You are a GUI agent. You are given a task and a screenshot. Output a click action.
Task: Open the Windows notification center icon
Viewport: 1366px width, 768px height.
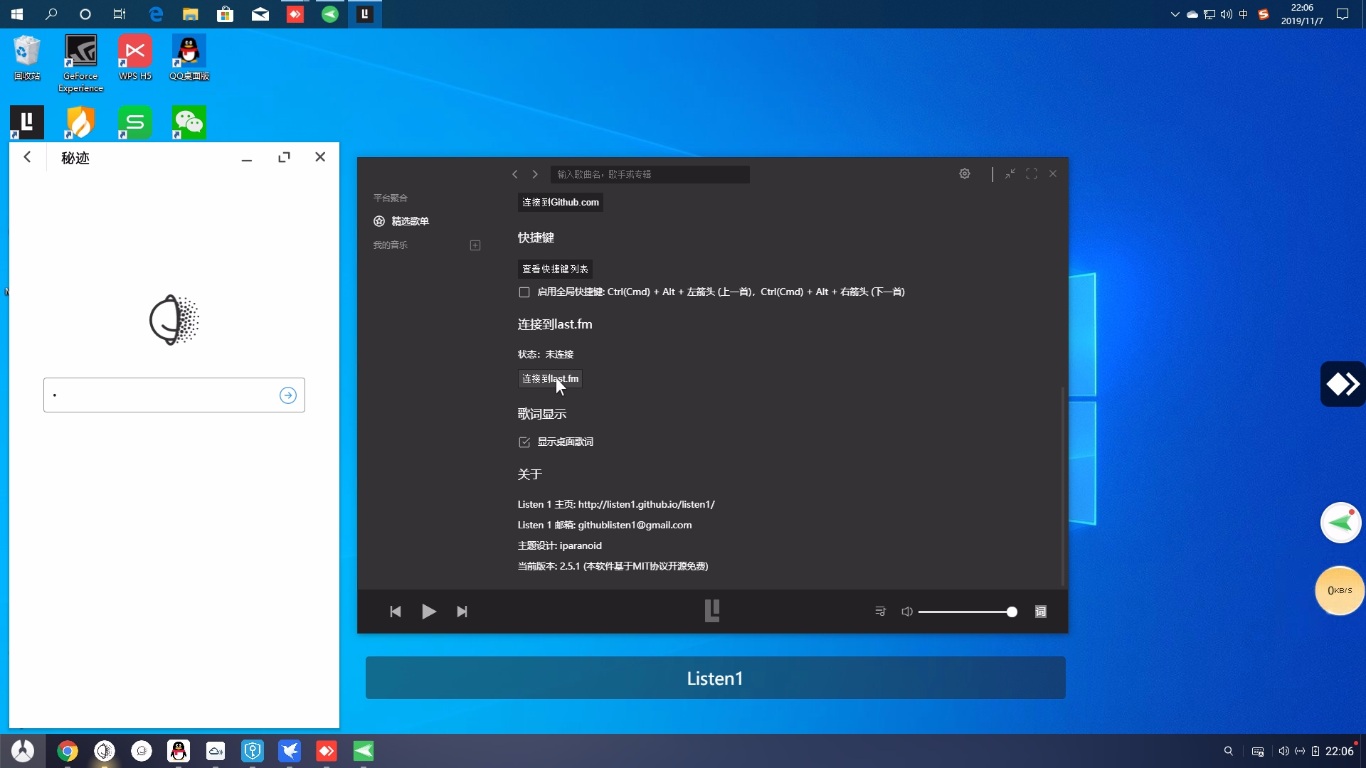1343,14
